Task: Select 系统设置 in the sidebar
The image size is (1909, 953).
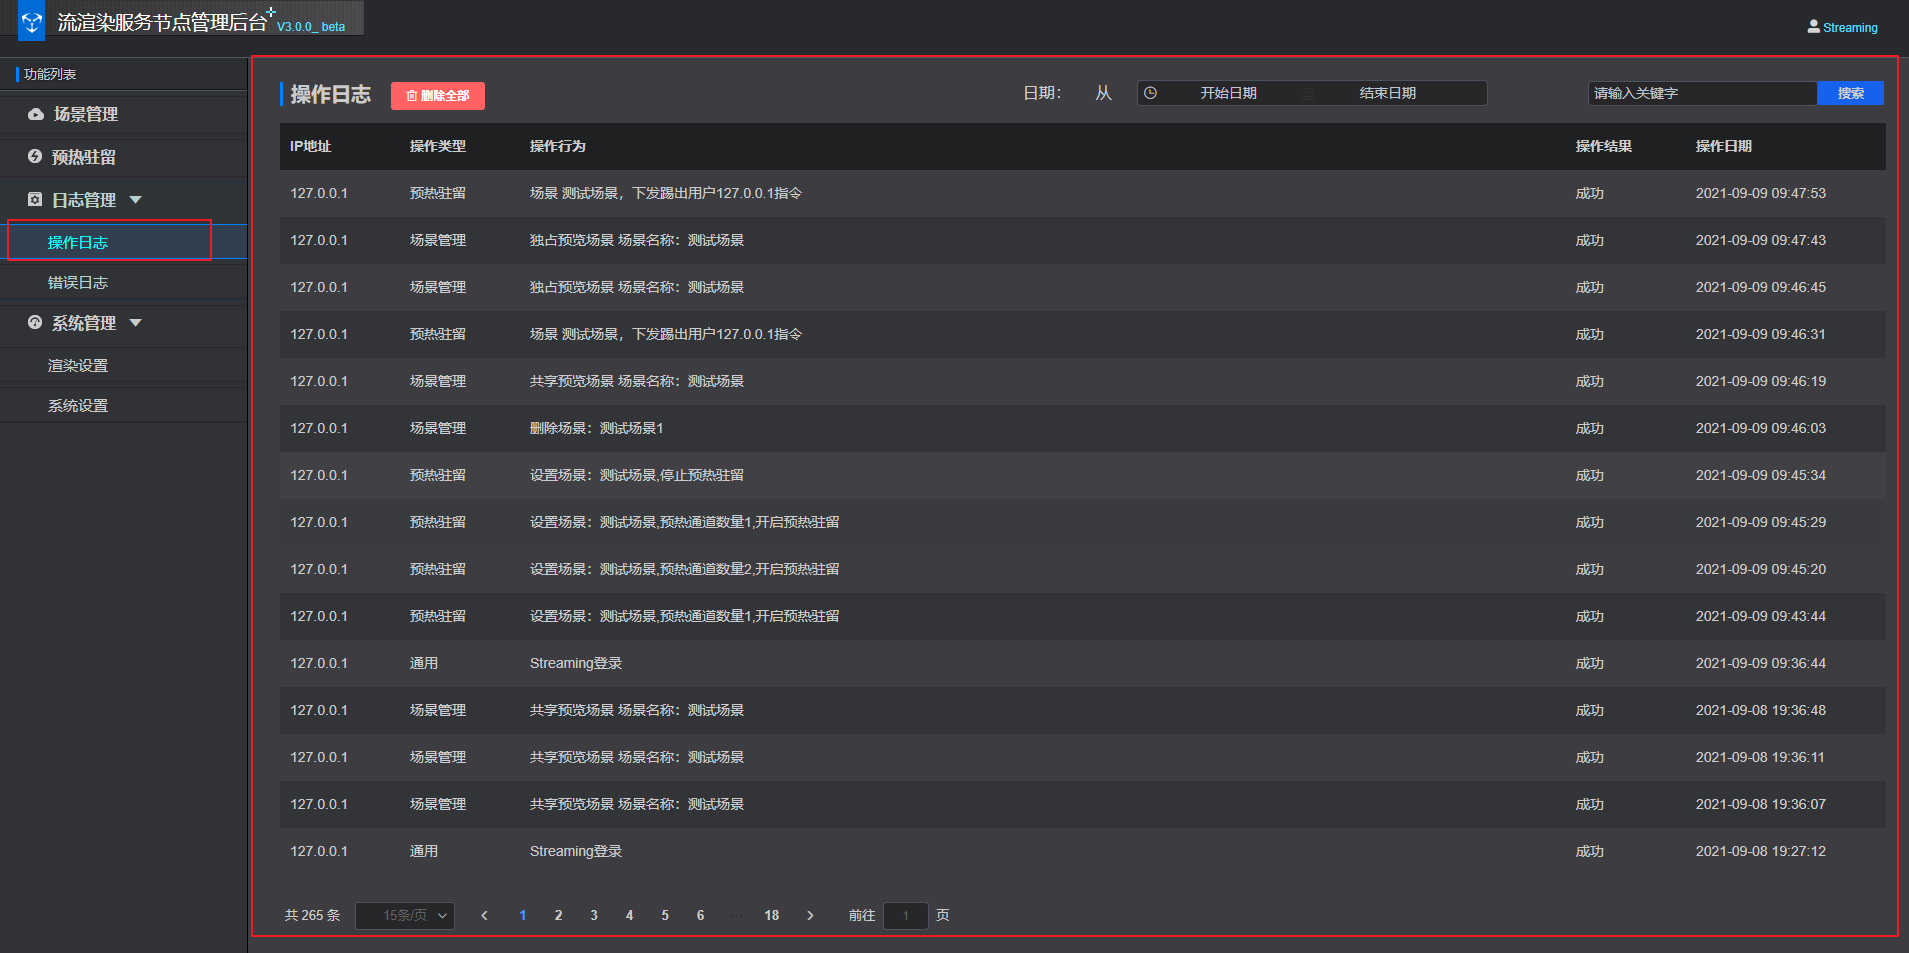Action: click(x=78, y=406)
